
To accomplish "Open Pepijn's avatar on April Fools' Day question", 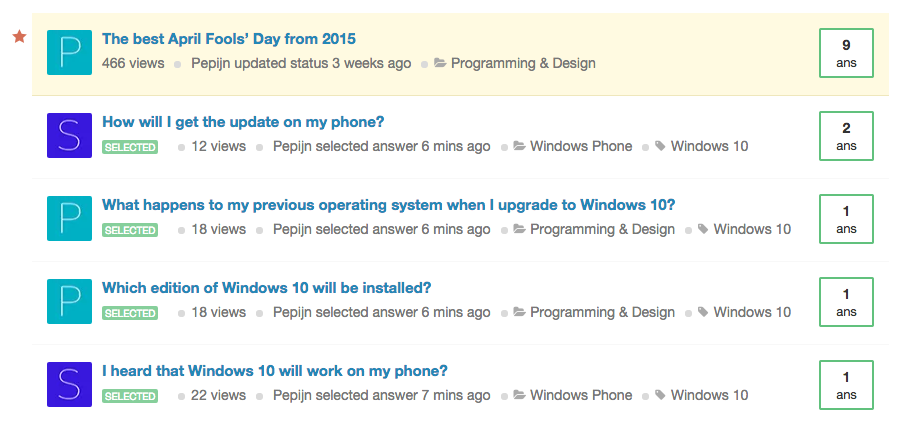I will click(x=69, y=52).
